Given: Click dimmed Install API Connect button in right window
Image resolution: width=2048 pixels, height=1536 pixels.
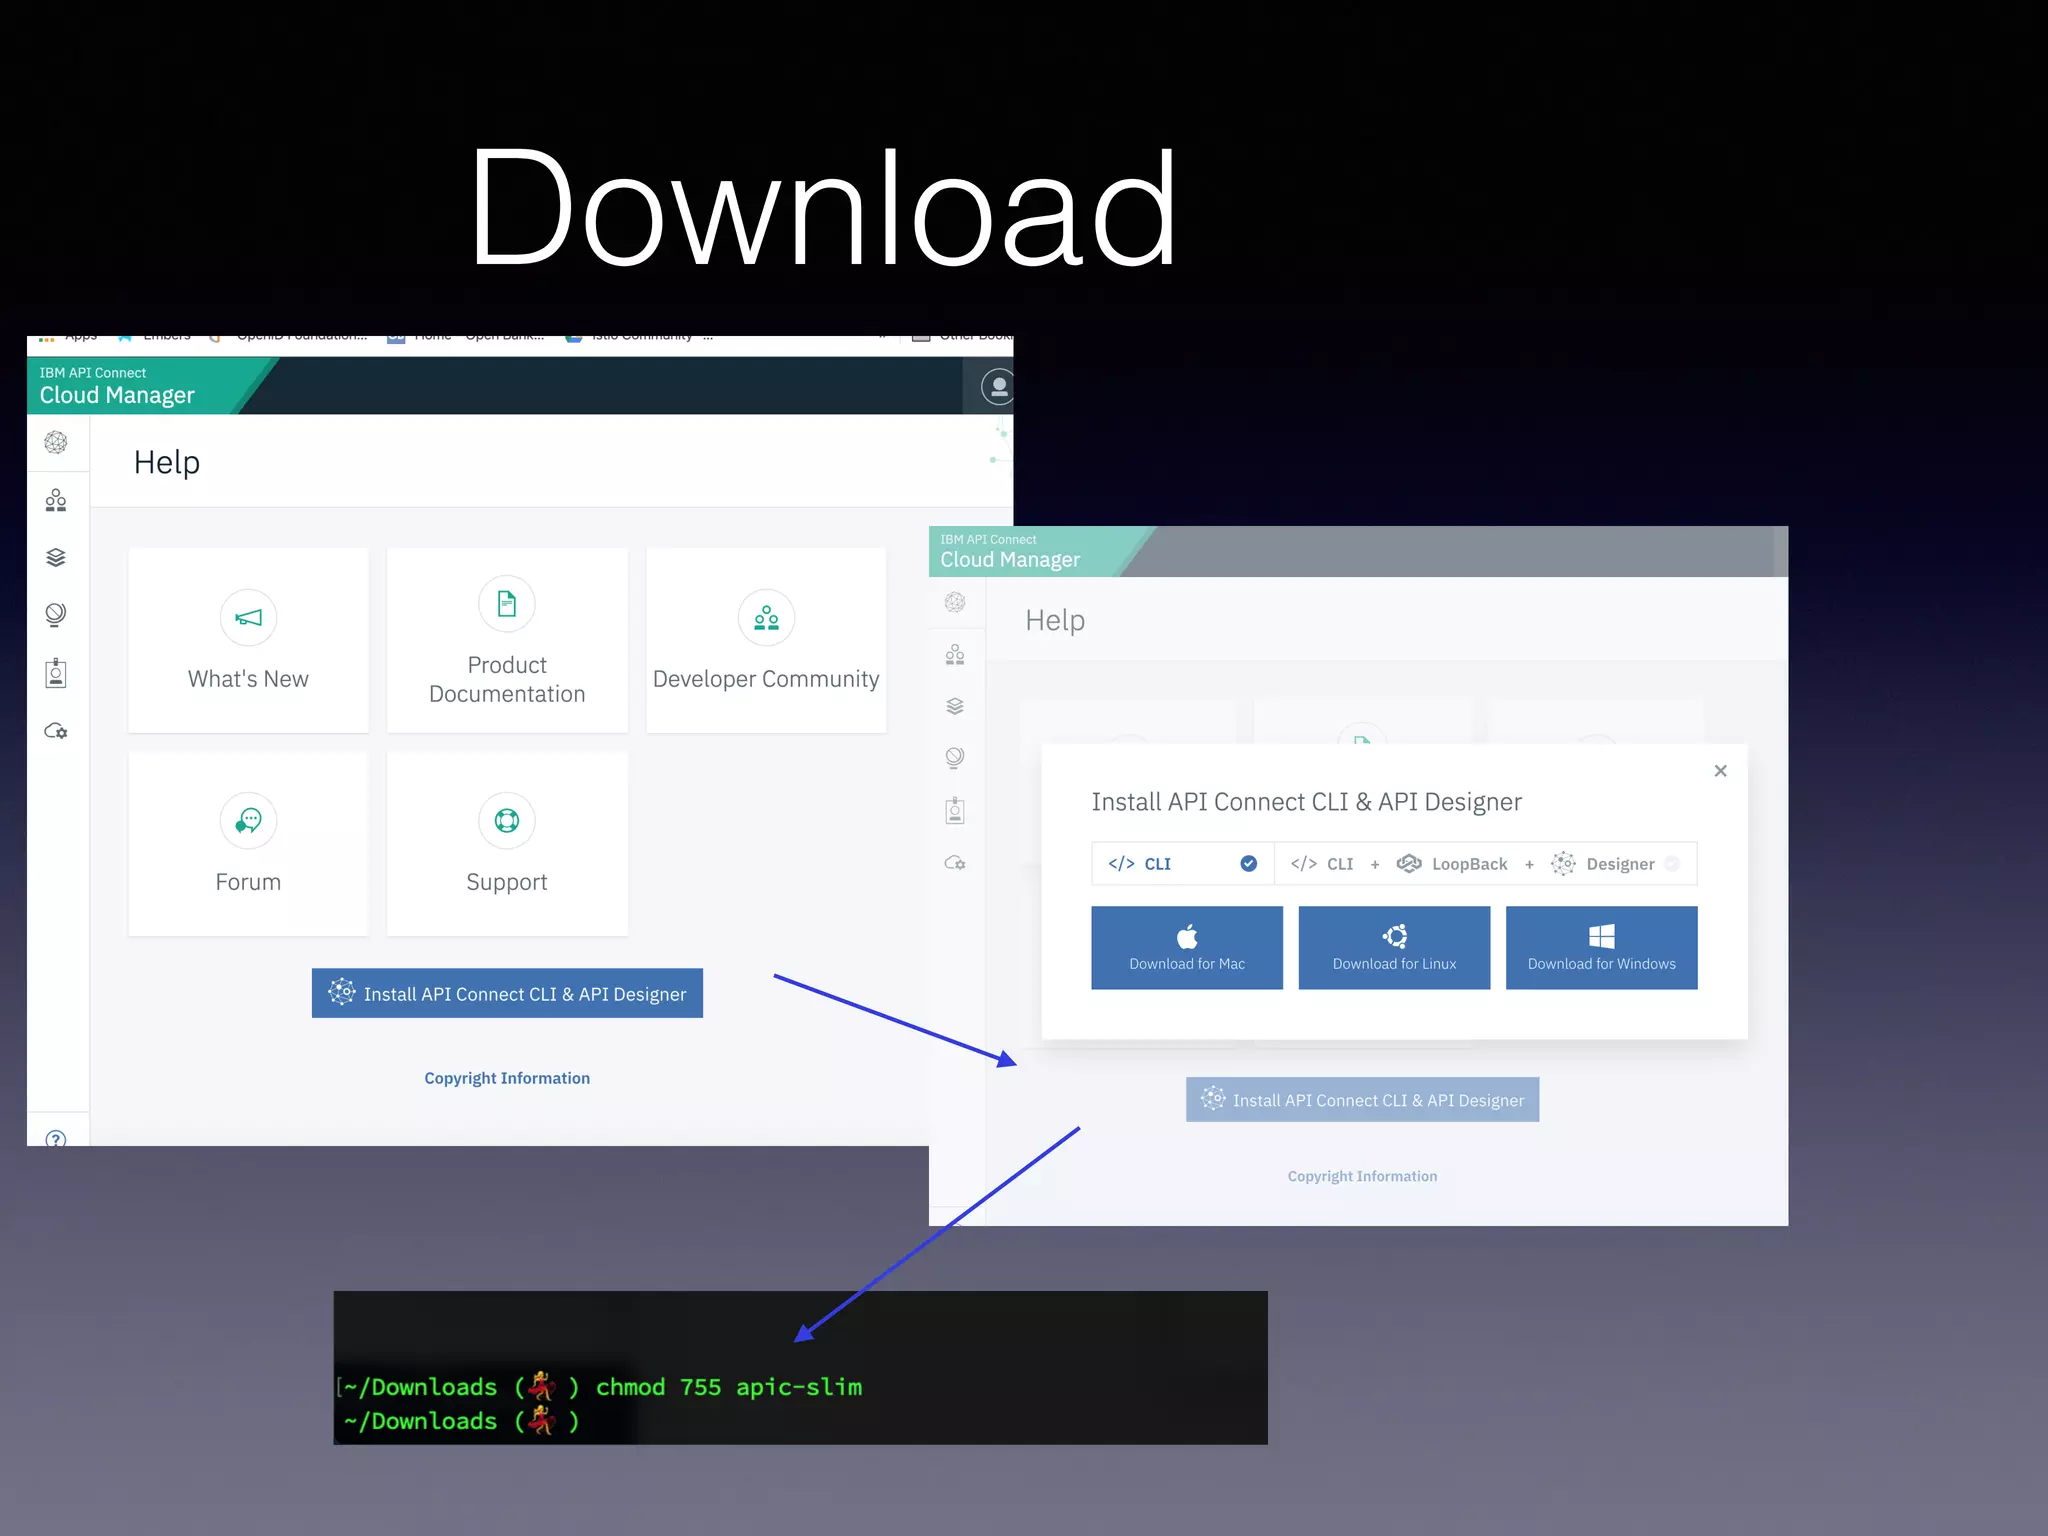Looking at the screenshot, I should 1362,1100.
